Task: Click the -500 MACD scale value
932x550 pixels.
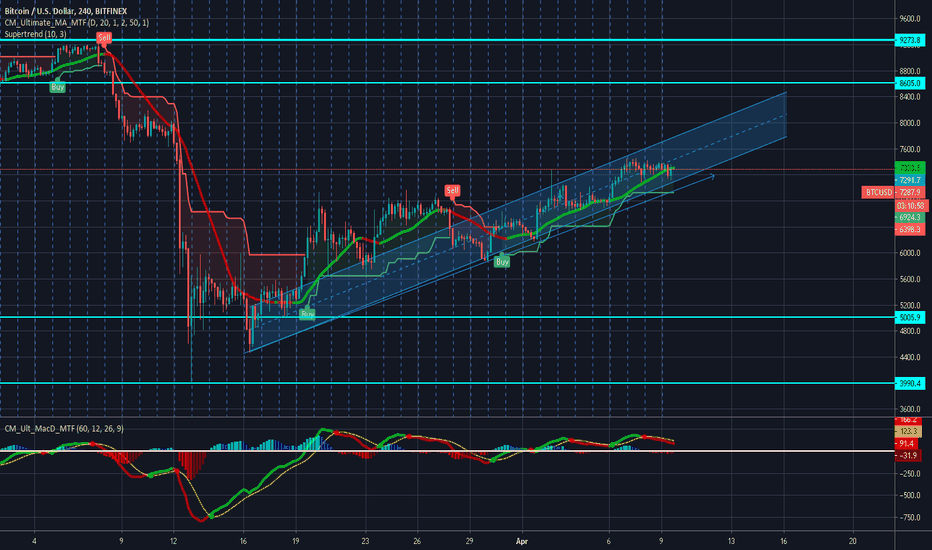Action: [x=908, y=495]
